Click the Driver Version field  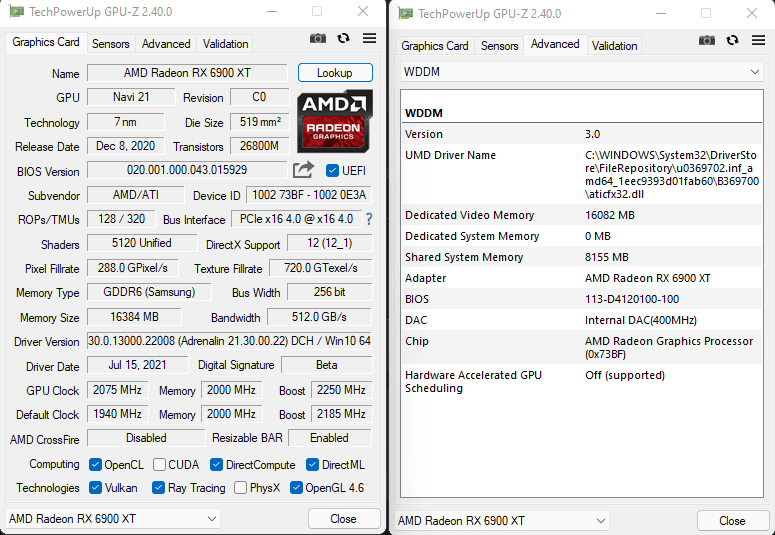click(229, 341)
